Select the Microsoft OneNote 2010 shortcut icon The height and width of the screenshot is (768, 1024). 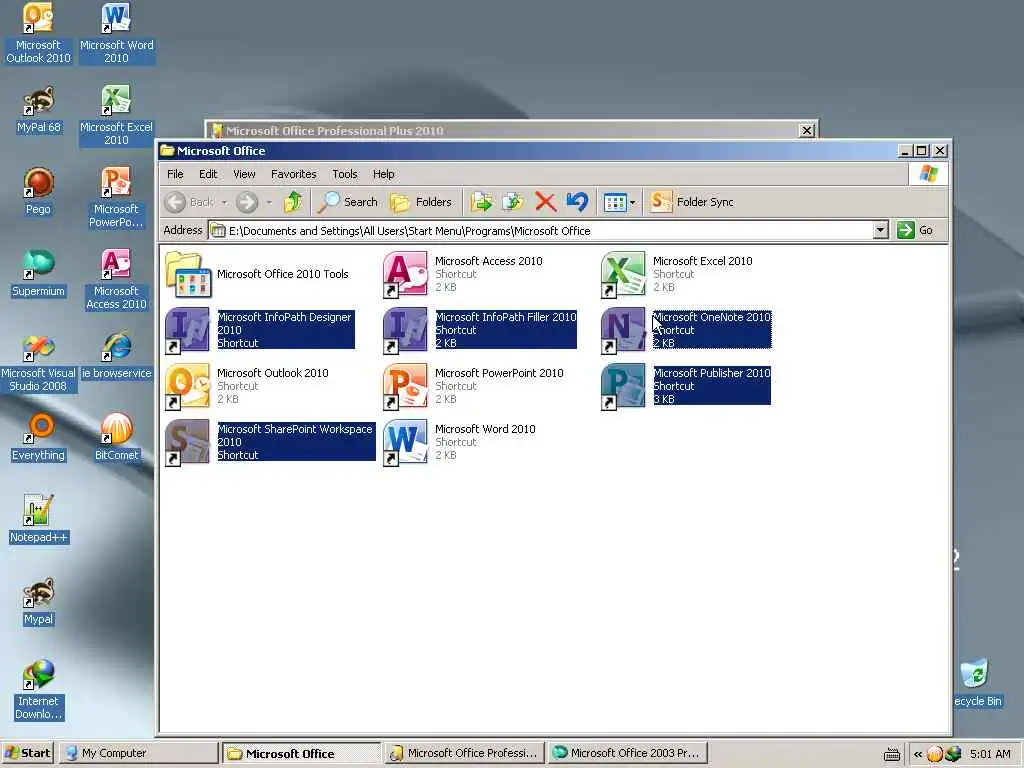tap(623, 330)
